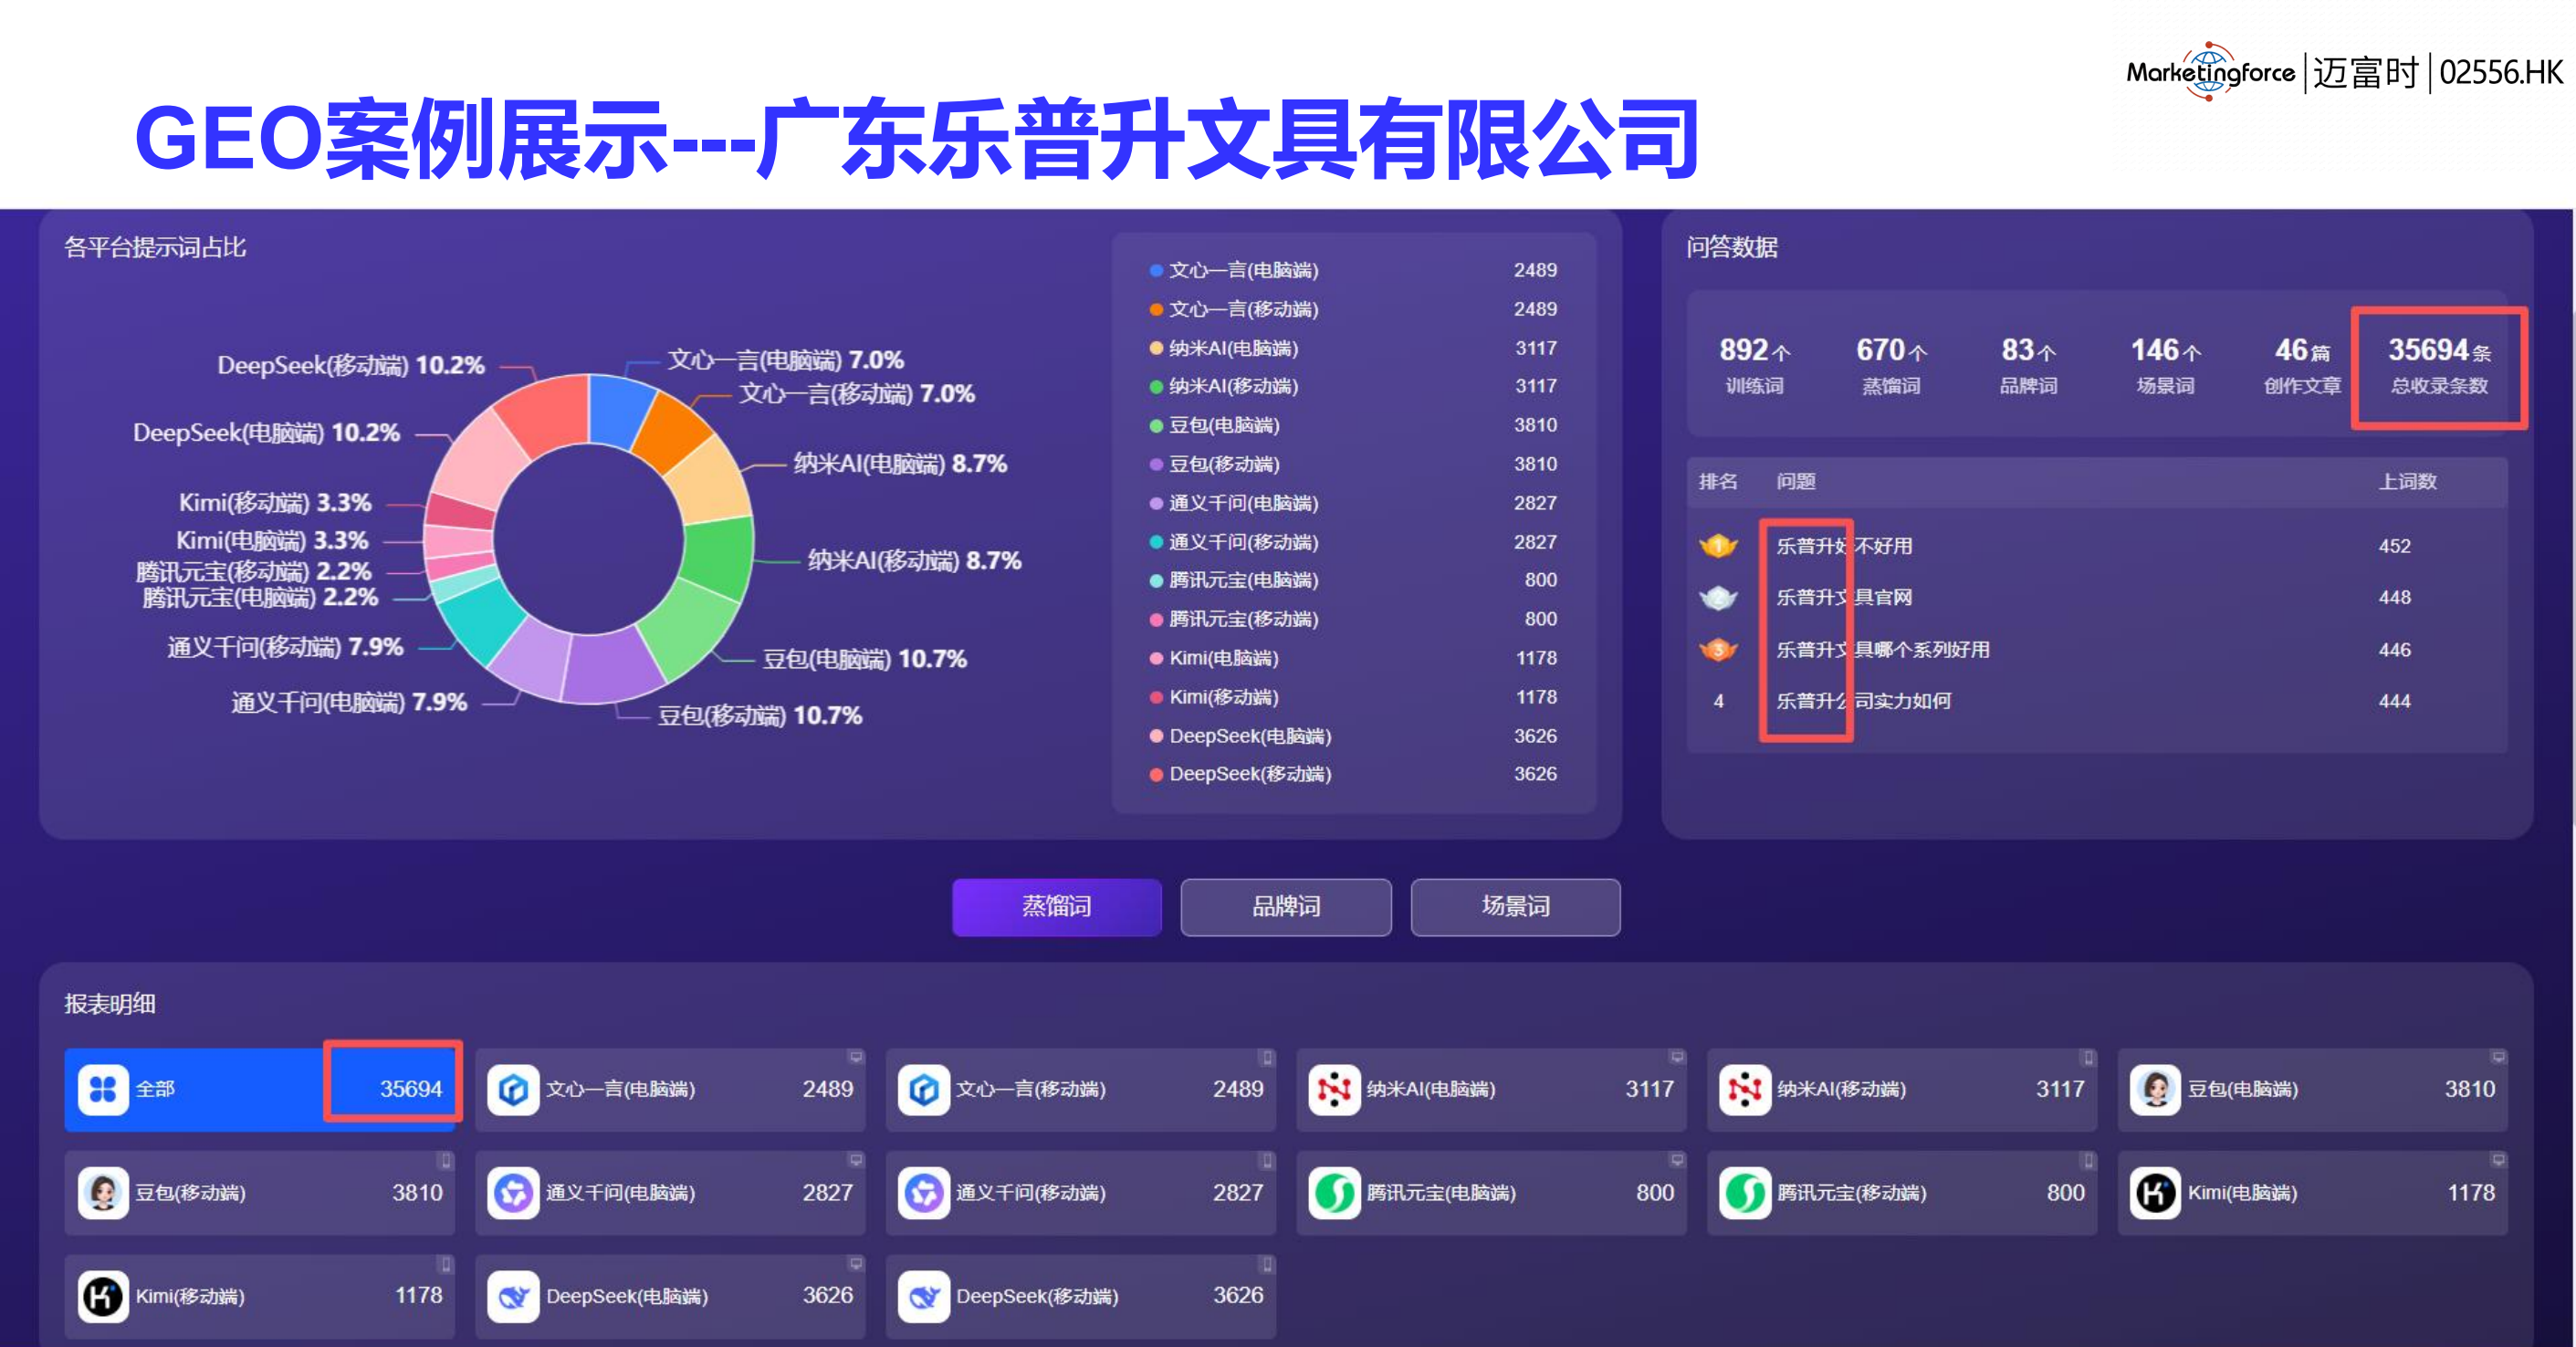Click the gold rank-1 medal icon
Screen dimensions: 2576x1347
click(x=1718, y=546)
